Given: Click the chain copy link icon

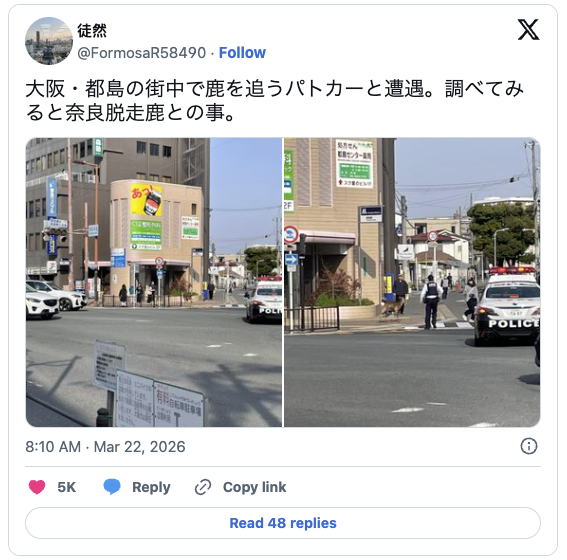Looking at the screenshot, I should point(203,487).
